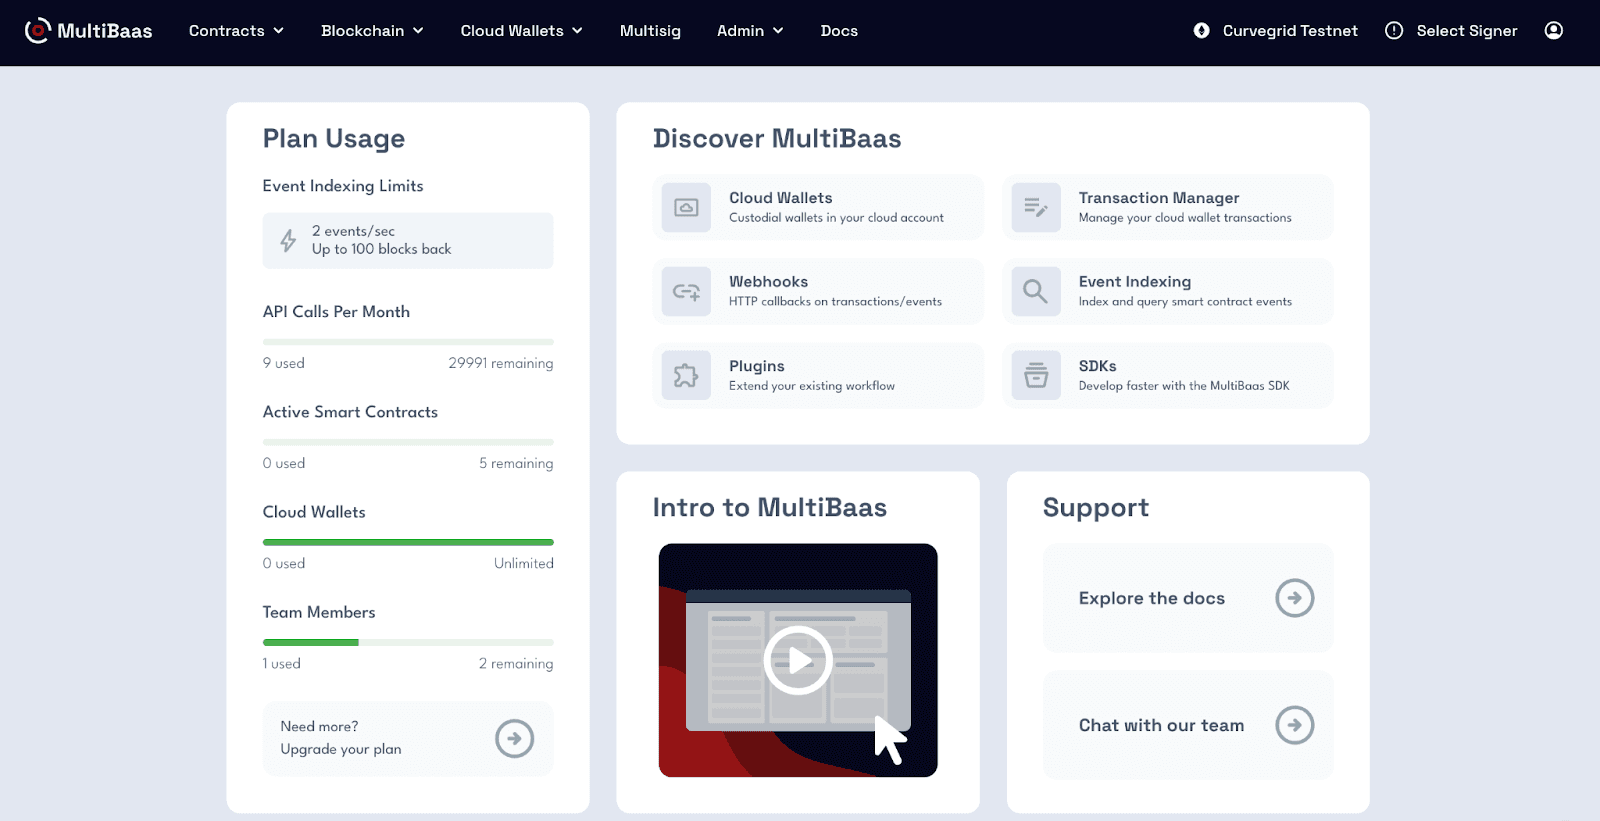Click the API Calls Per Month progress bar

coord(408,342)
